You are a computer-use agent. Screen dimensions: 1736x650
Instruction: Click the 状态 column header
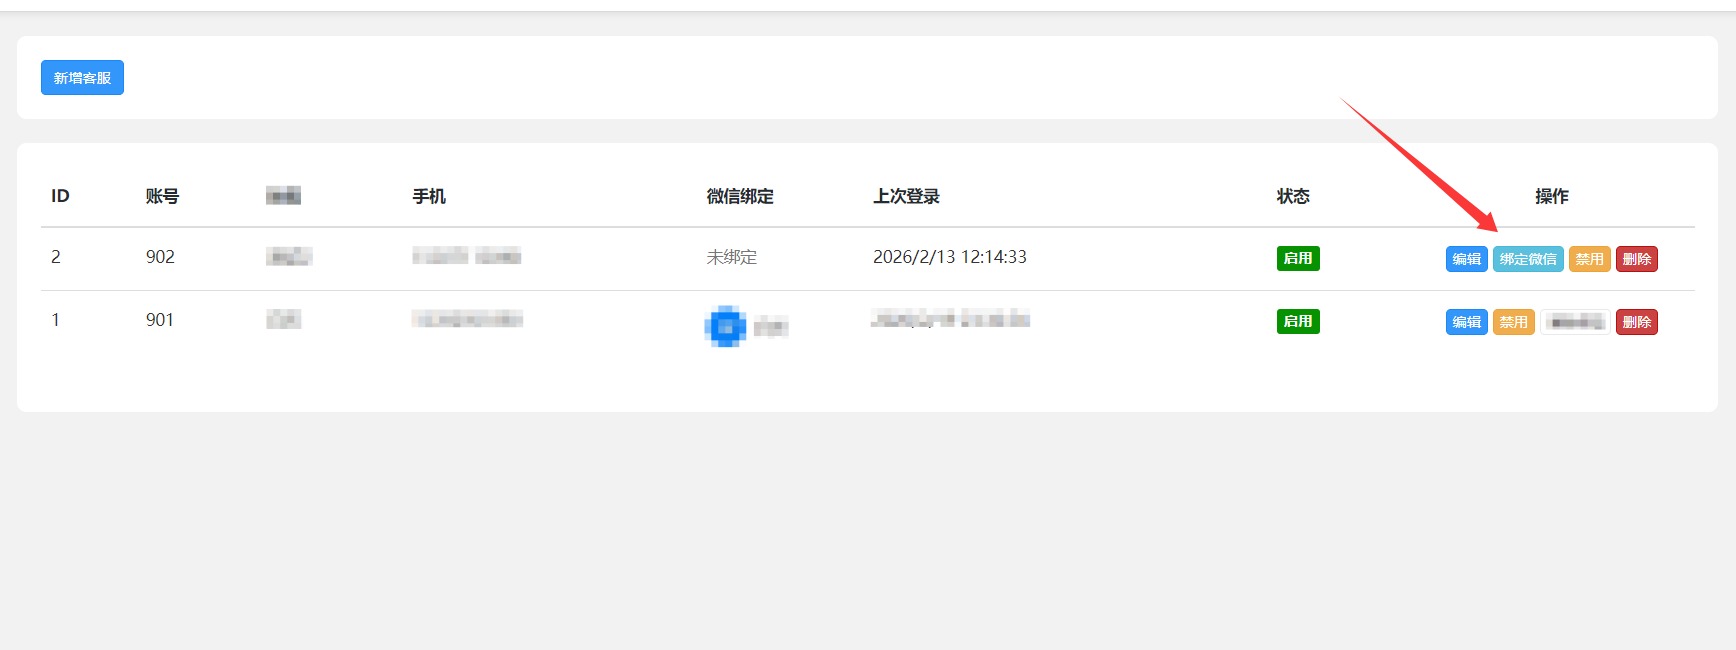point(1292,196)
